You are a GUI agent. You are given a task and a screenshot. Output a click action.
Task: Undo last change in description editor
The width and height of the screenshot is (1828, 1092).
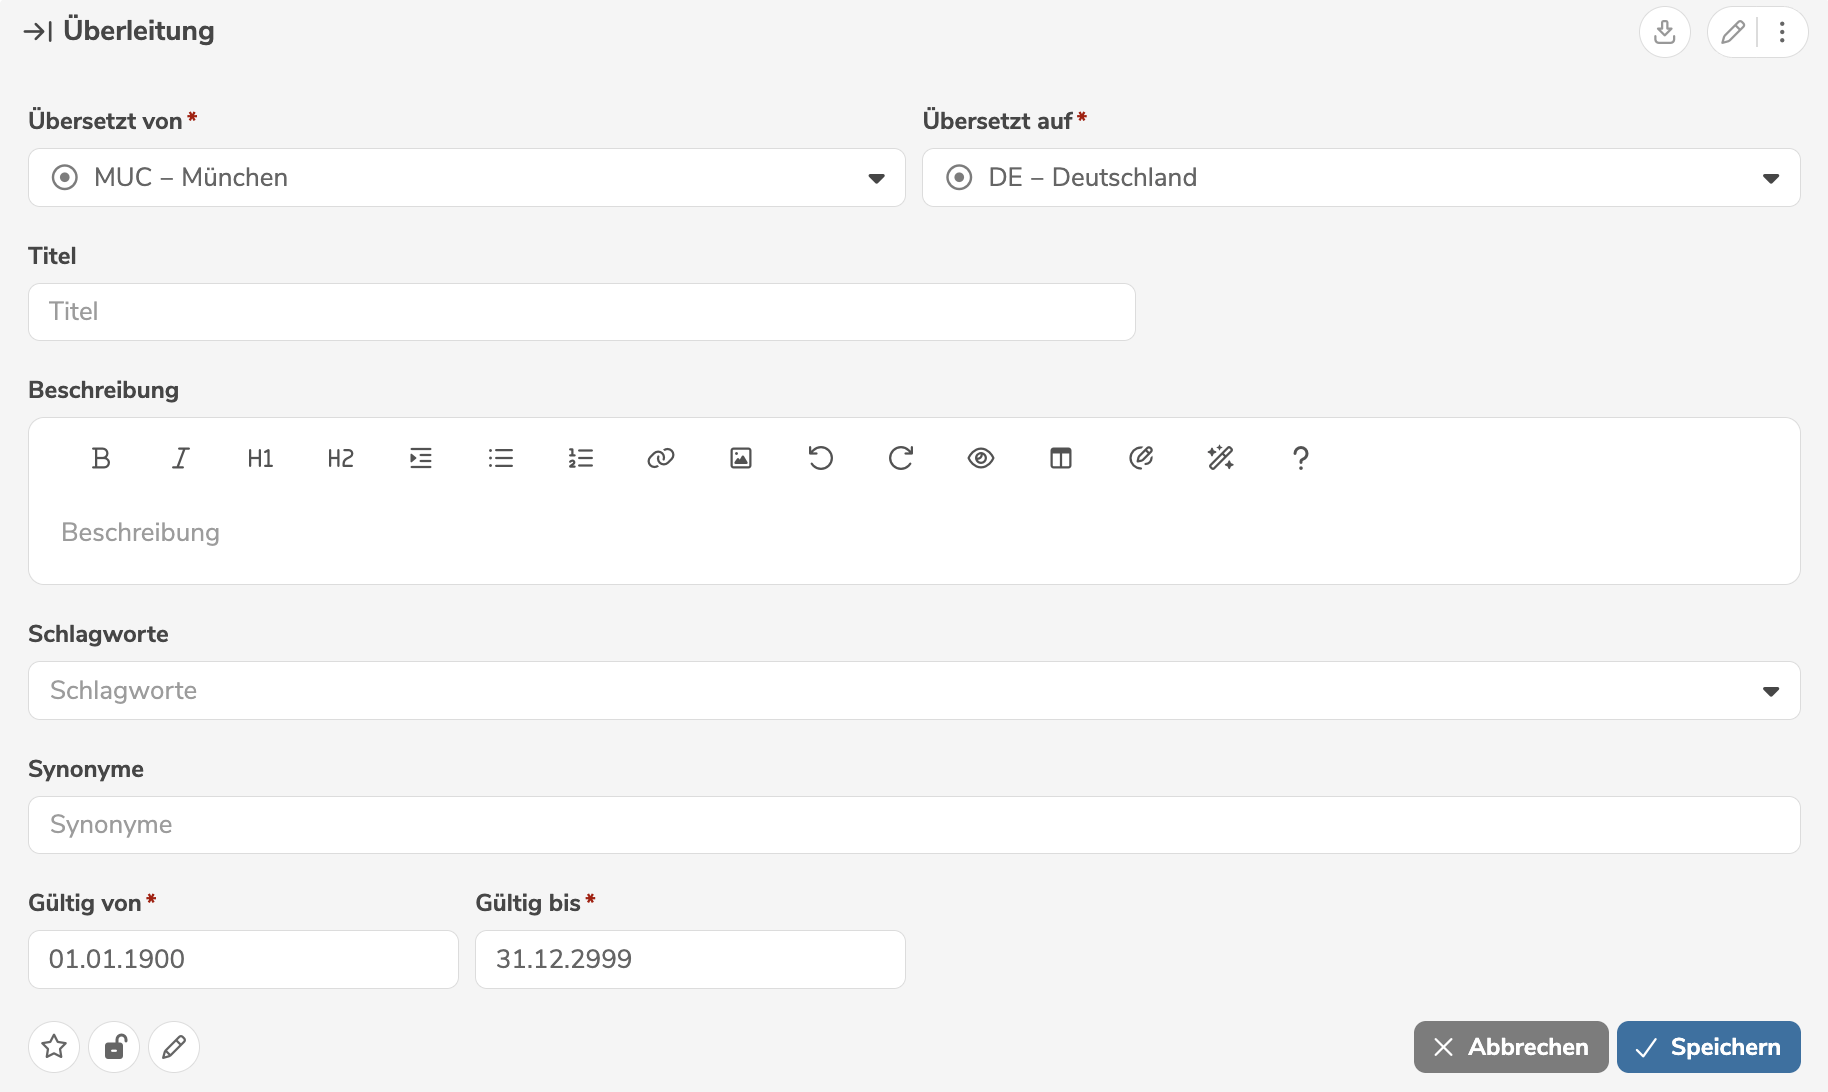821,458
